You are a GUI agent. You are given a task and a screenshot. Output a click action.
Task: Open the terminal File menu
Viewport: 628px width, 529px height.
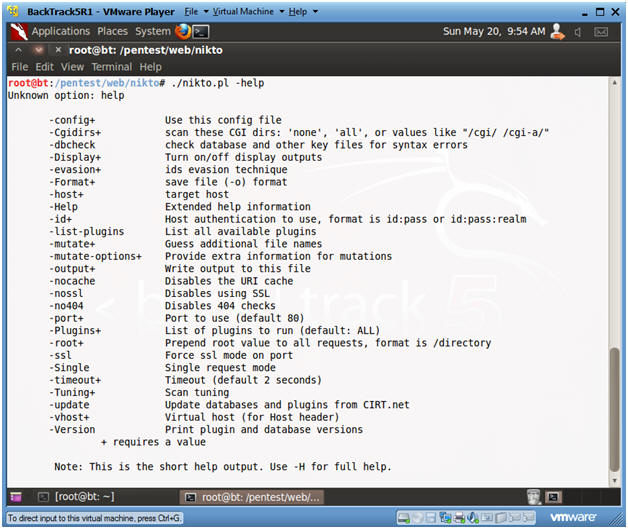point(20,67)
